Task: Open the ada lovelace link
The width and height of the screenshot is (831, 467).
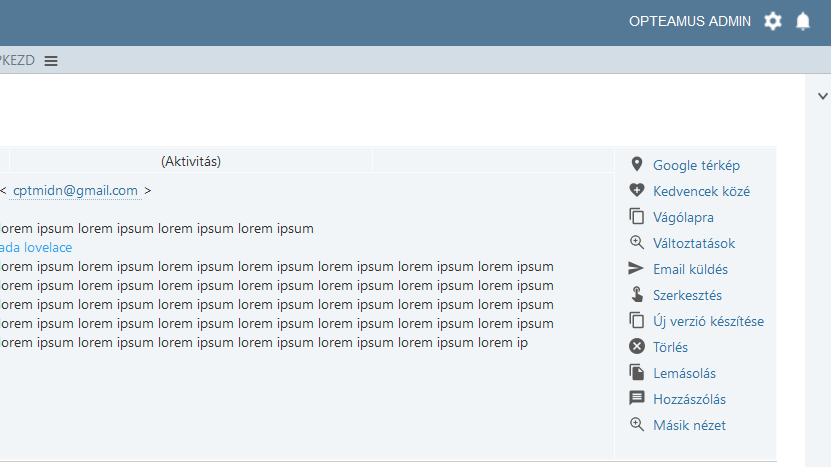Action: pyautogui.click(x=36, y=247)
